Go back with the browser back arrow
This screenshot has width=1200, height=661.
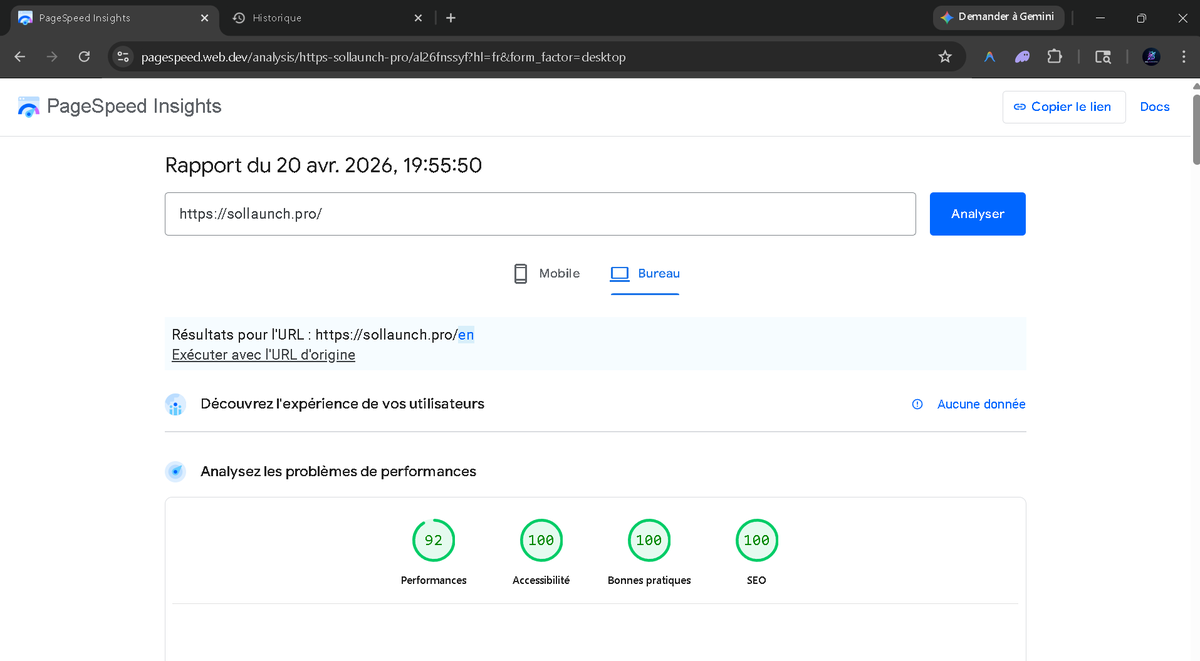(x=20, y=57)
